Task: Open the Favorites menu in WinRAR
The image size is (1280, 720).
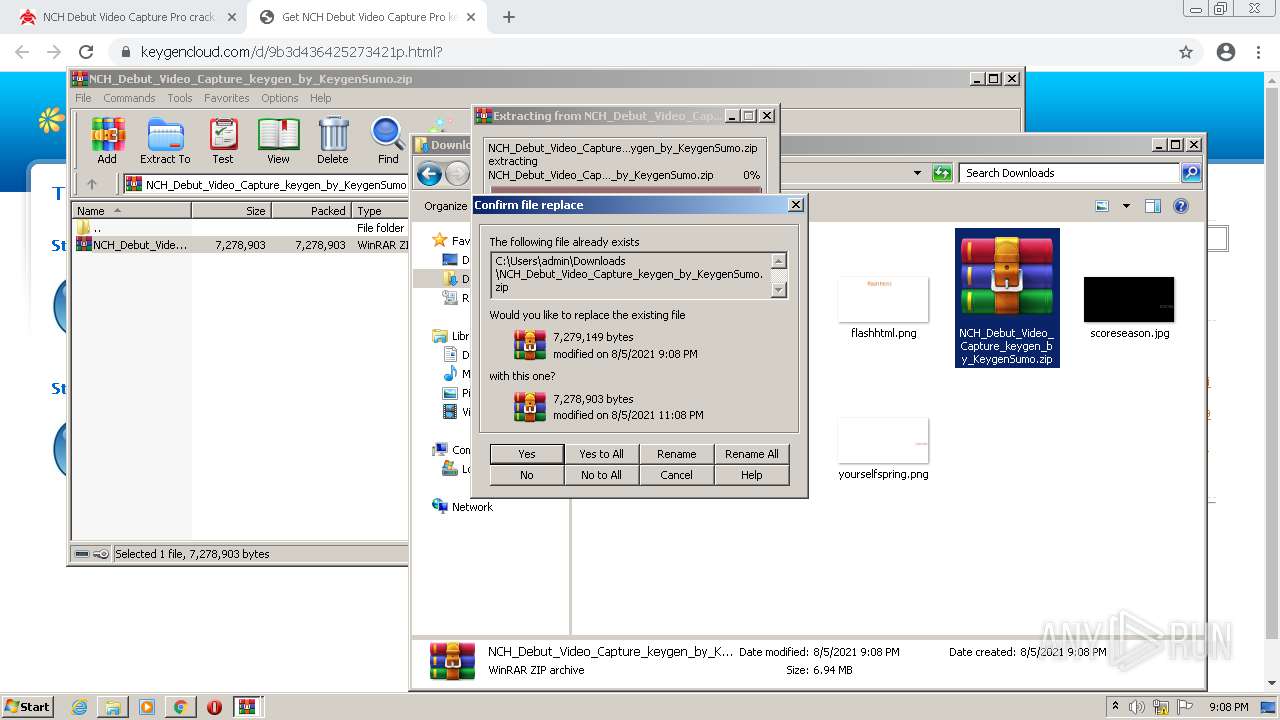Action: click(227, 98)
